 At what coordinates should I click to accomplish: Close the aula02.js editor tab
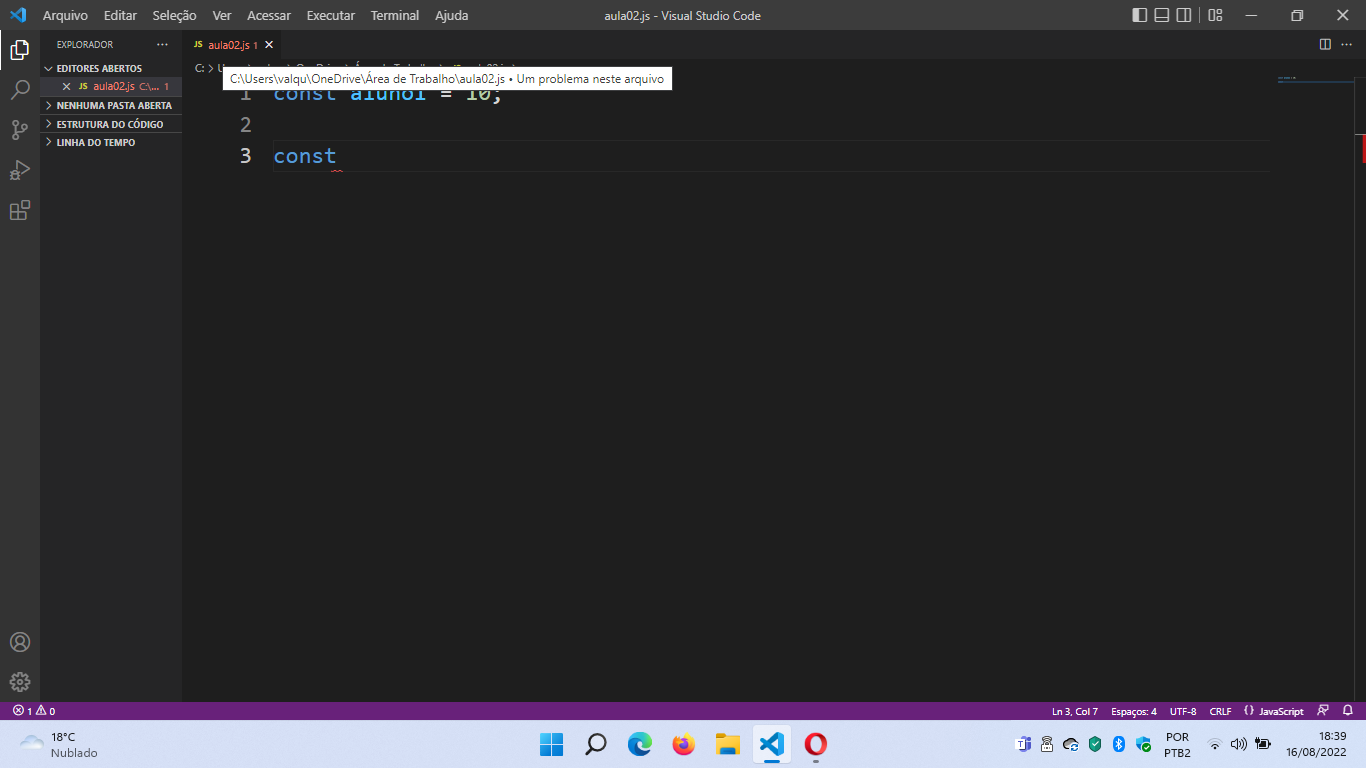pyautogui.click(x=269, y=45)
